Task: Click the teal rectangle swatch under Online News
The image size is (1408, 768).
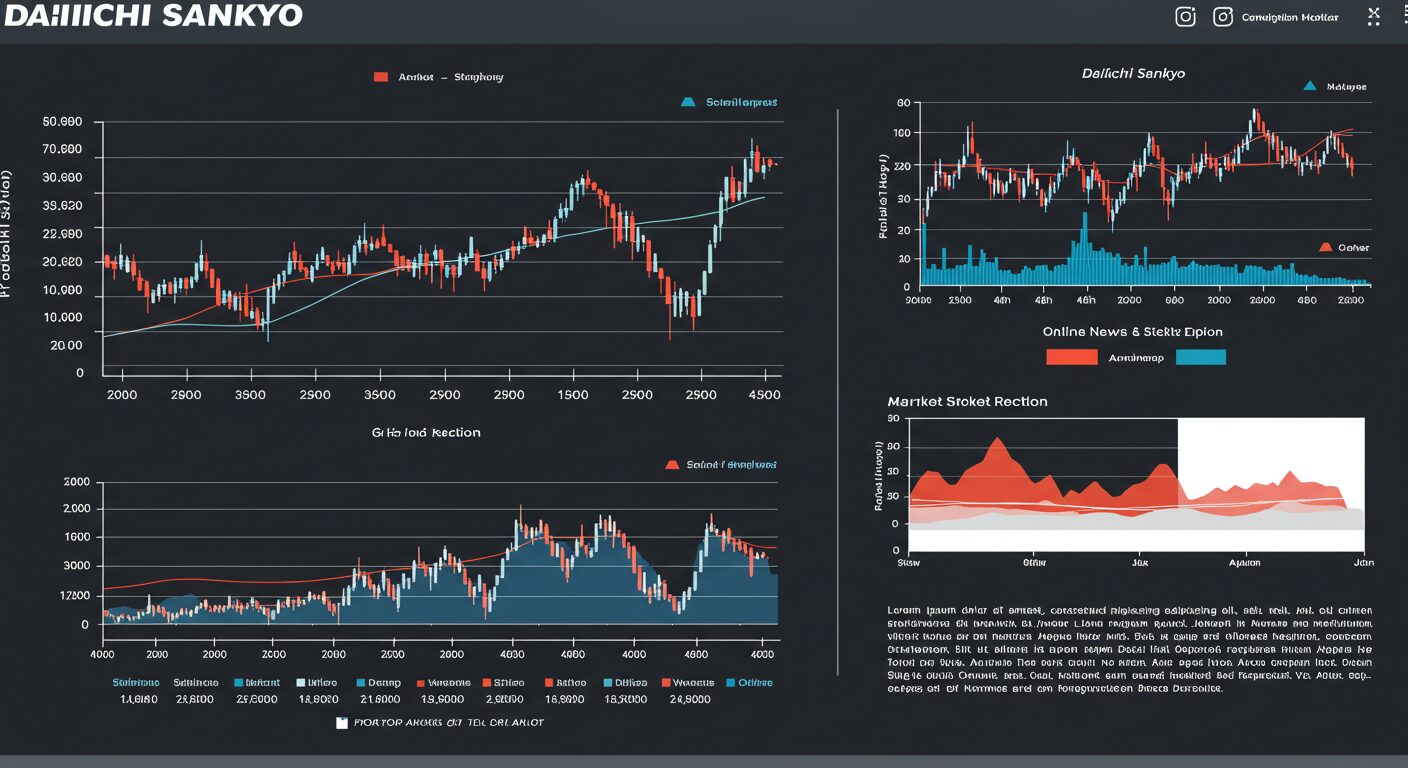Action: (1200, 357)
